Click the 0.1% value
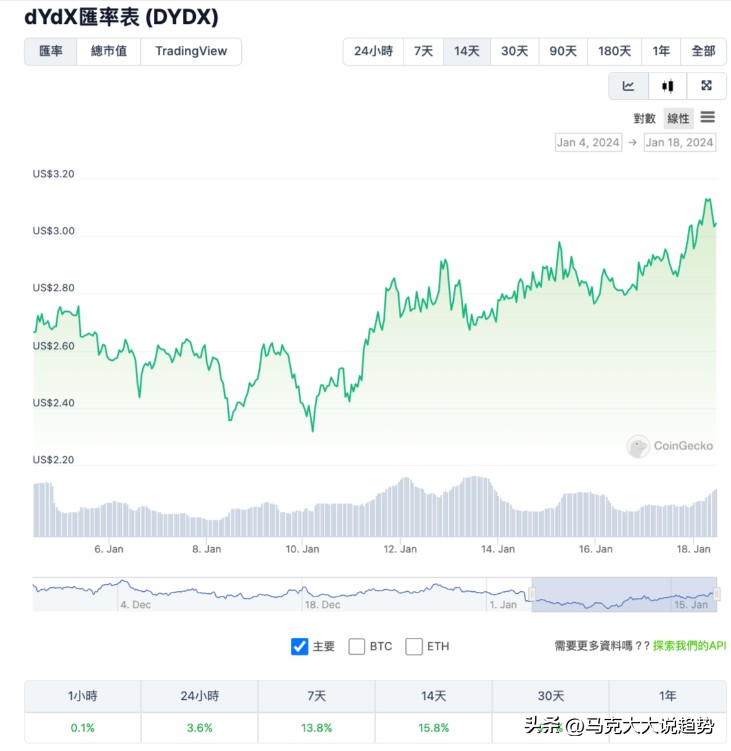731x751 pixels. [82, 728]
